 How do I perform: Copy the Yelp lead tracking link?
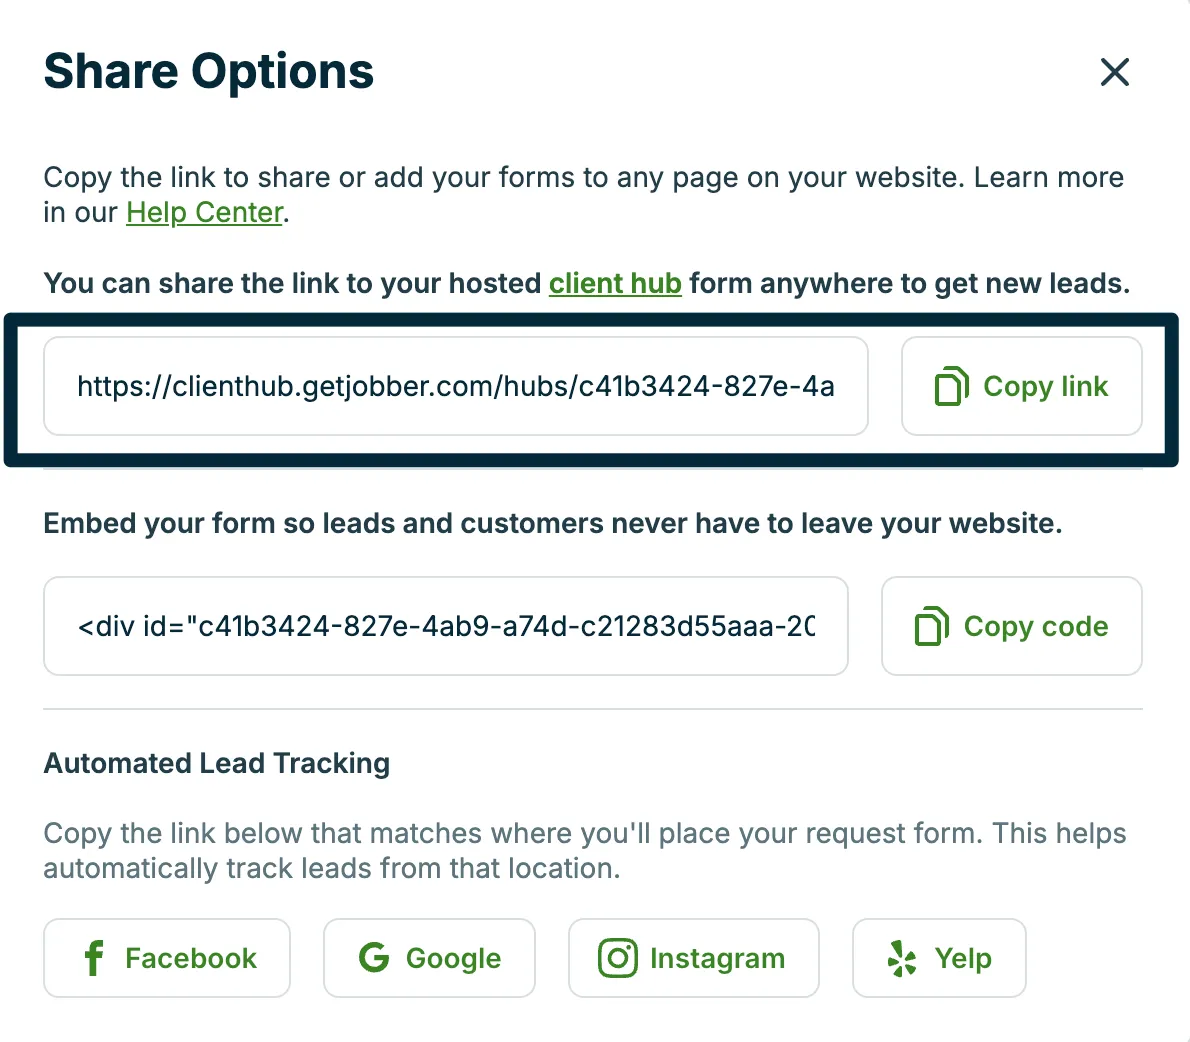(x=939, y=958)
